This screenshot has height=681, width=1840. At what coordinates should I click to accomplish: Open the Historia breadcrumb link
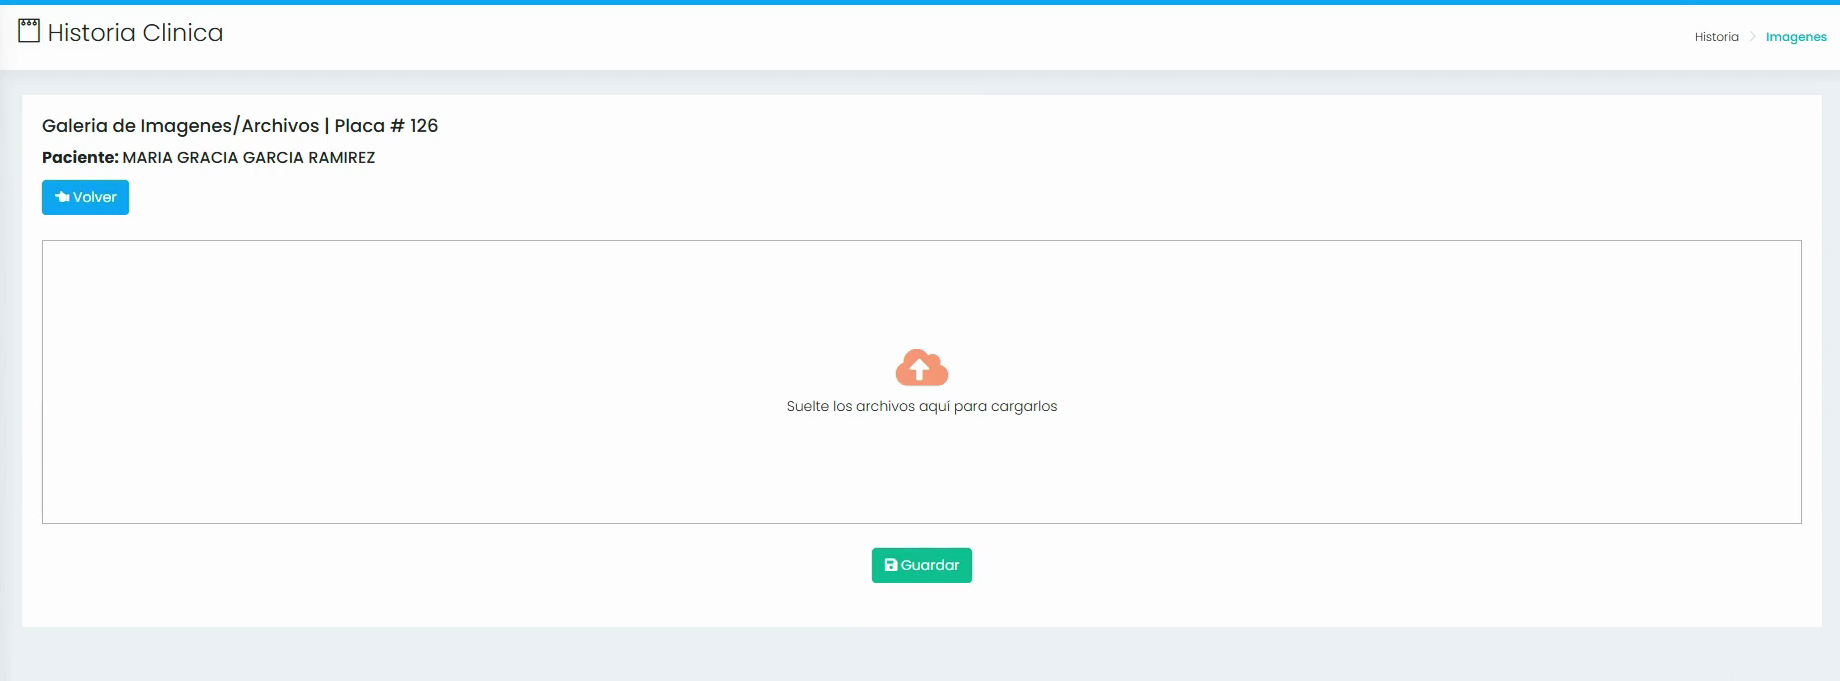(1716, 37)
